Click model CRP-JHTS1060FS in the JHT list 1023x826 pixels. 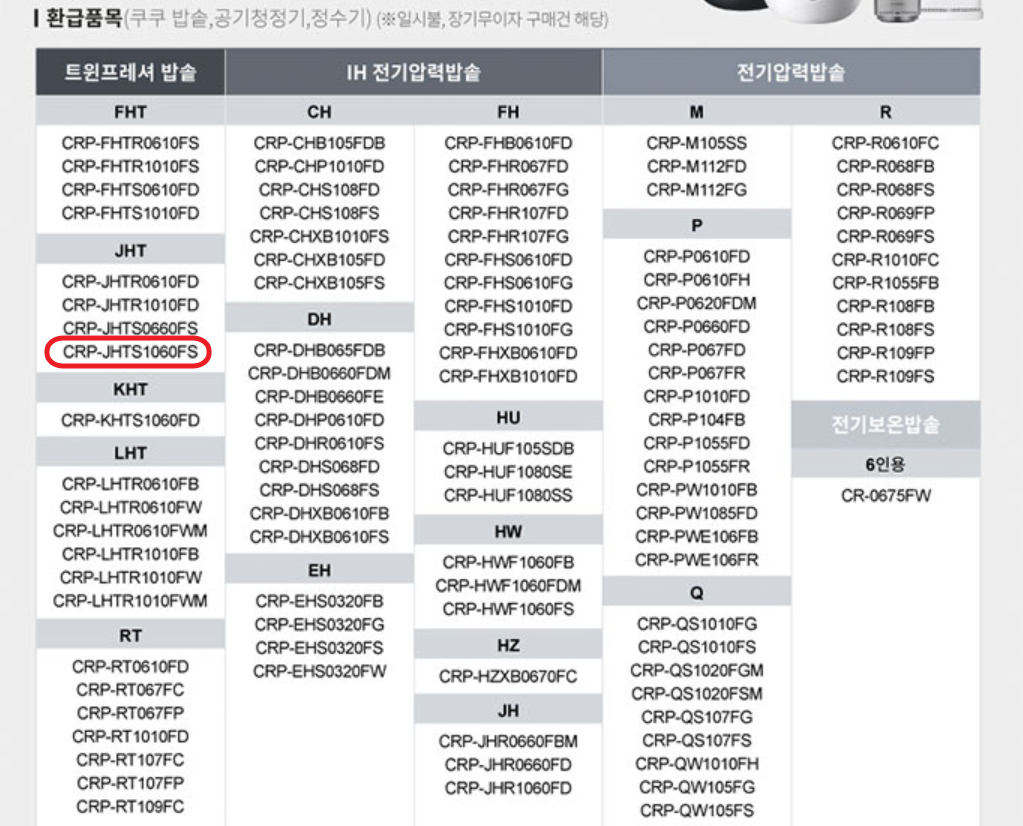130,352
